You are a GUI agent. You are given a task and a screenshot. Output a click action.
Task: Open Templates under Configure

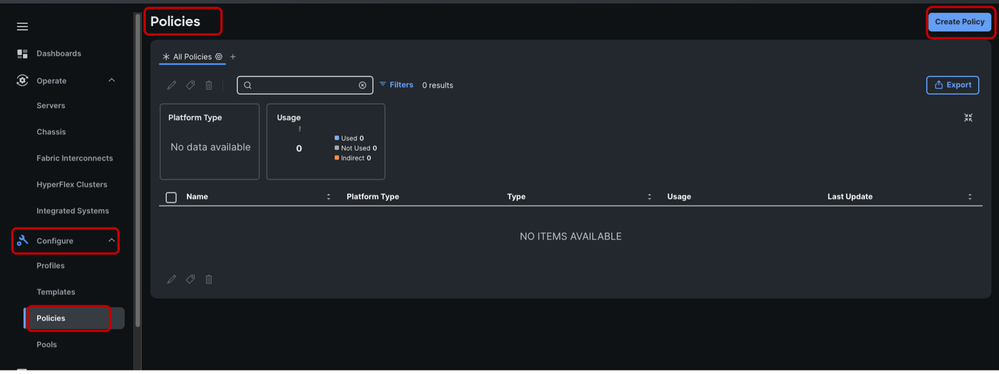click(x=55, y=292)
